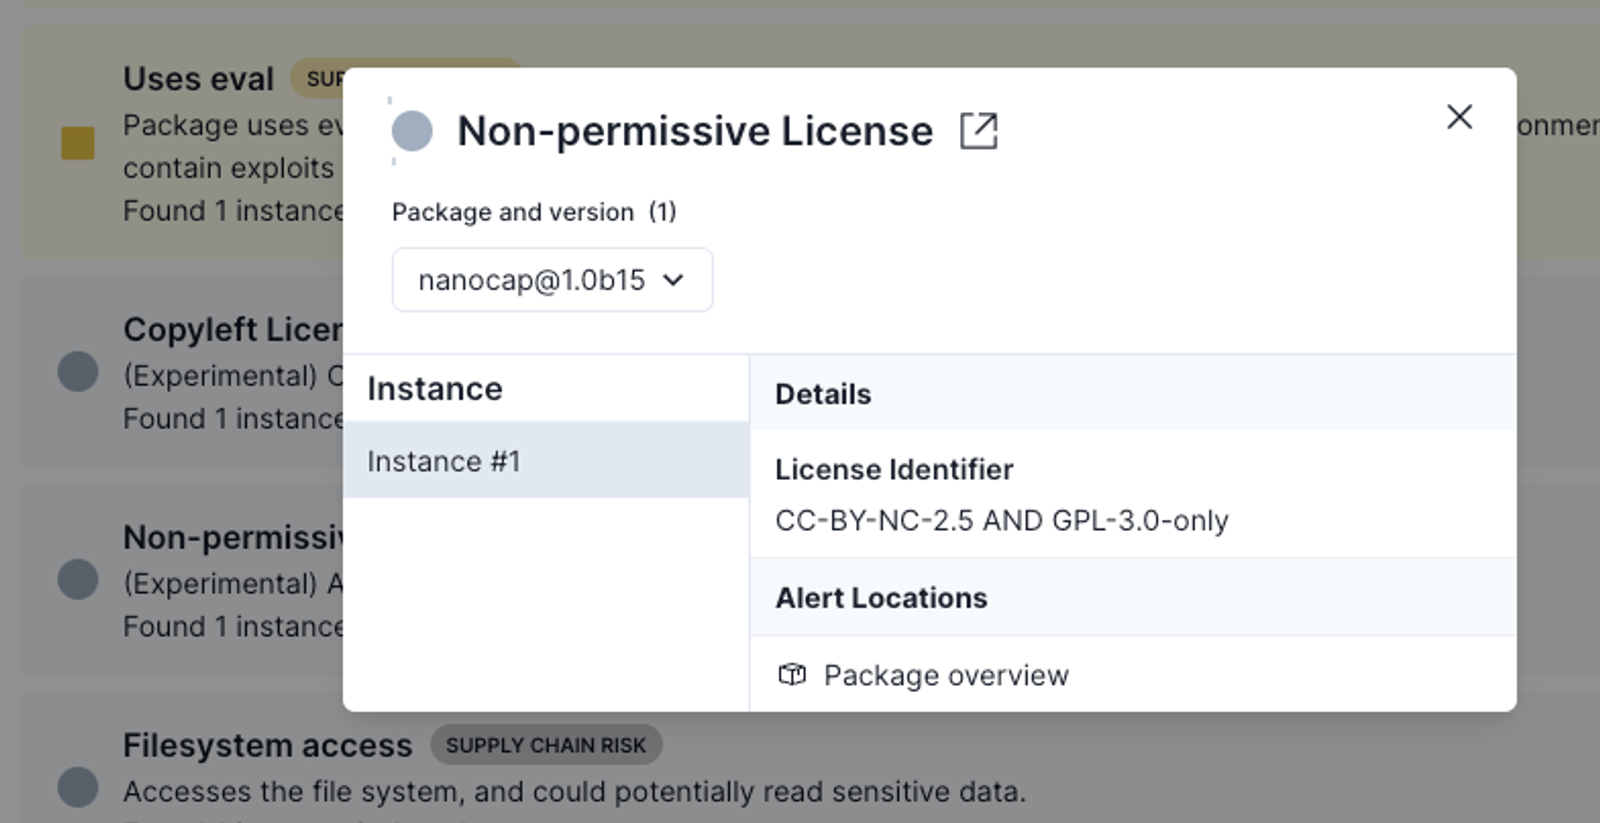
Task: Select the CC-BY-NC-2.5 AND GPL-3.0-only license text
Action: tap(1002, 520)
